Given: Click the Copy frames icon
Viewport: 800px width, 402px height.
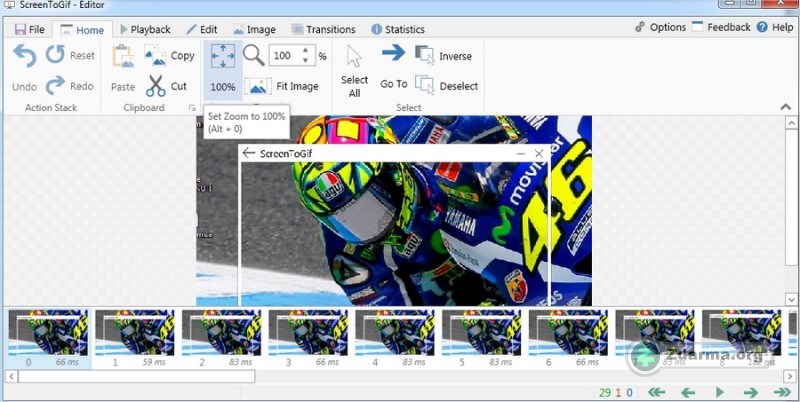Looking at the screenshot, I should (155, 56).
